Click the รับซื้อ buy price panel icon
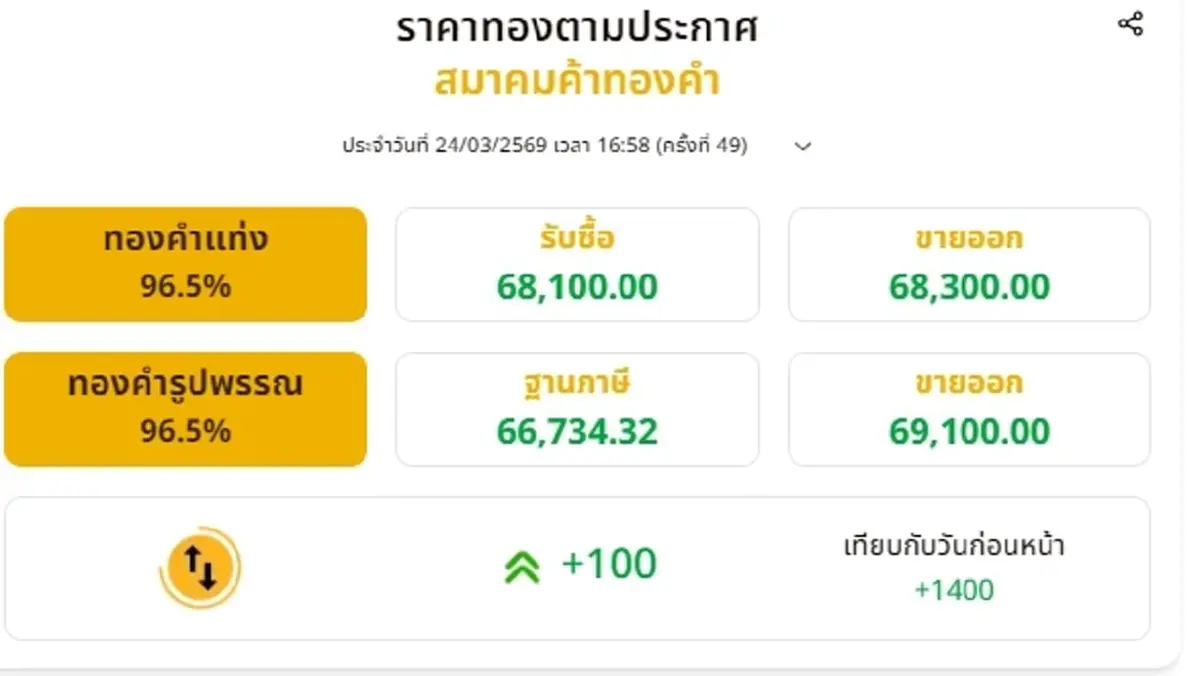 click(578, 264)
